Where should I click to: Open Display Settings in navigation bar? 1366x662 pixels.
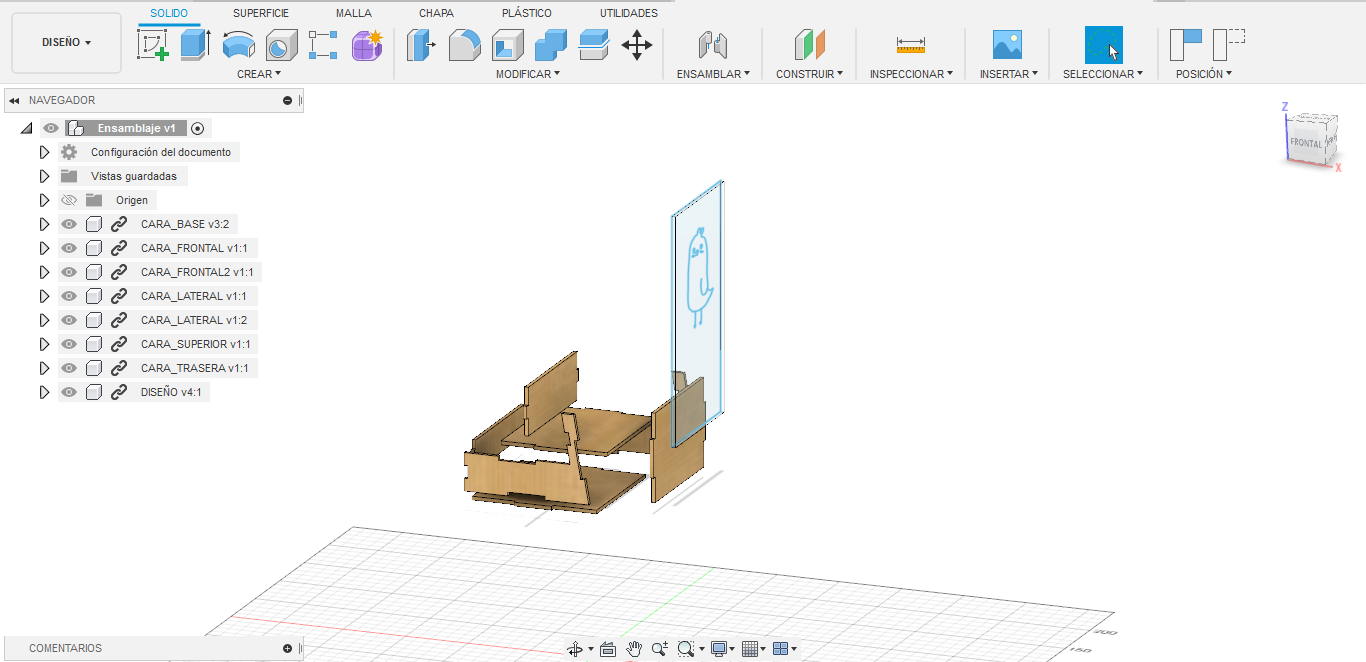720,649
